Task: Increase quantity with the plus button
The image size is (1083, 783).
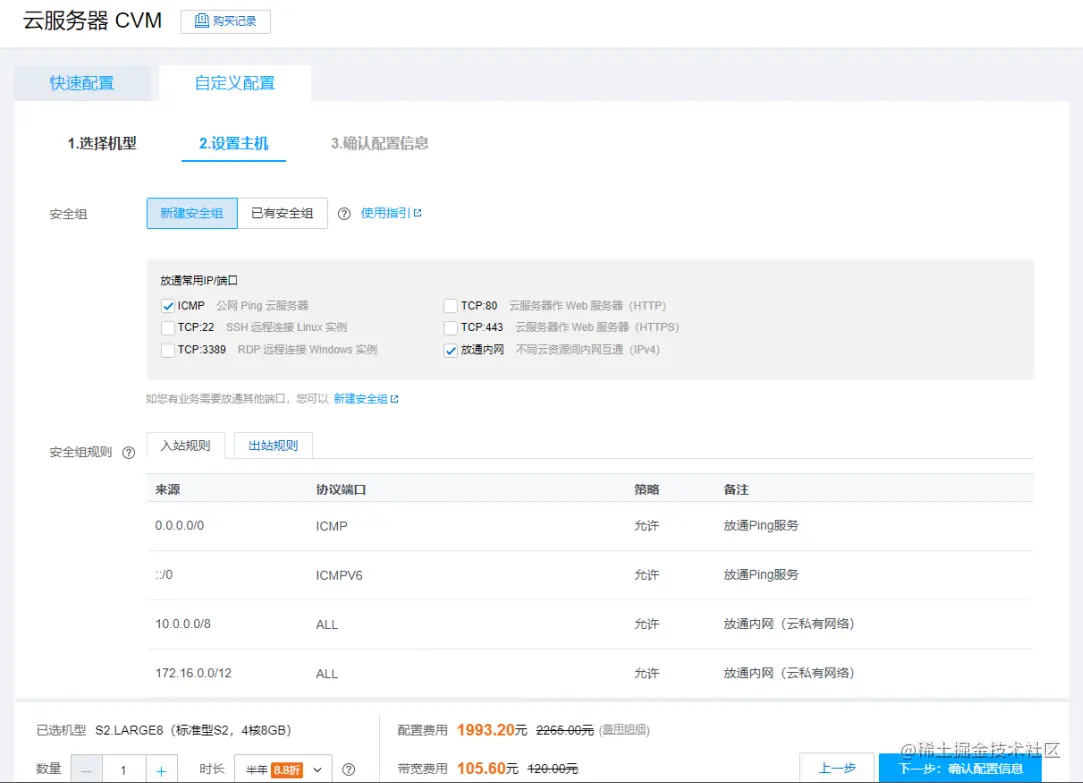Action: click(x=161, y=770)
